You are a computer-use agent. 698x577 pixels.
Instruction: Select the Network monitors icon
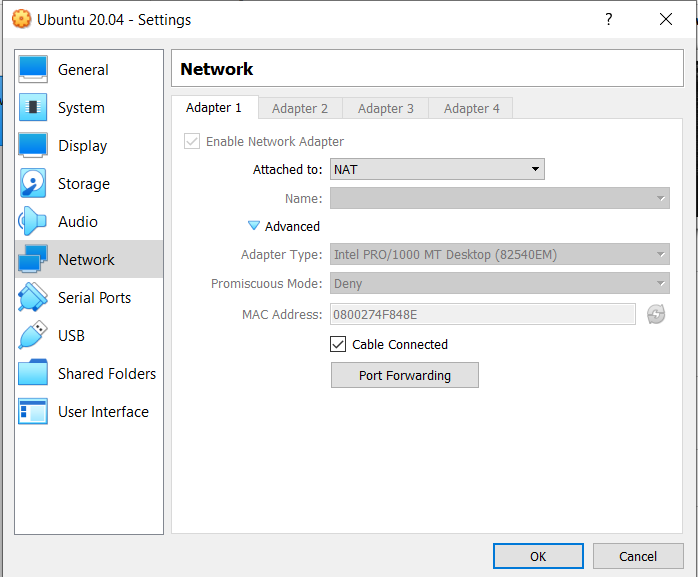(33, 259)
